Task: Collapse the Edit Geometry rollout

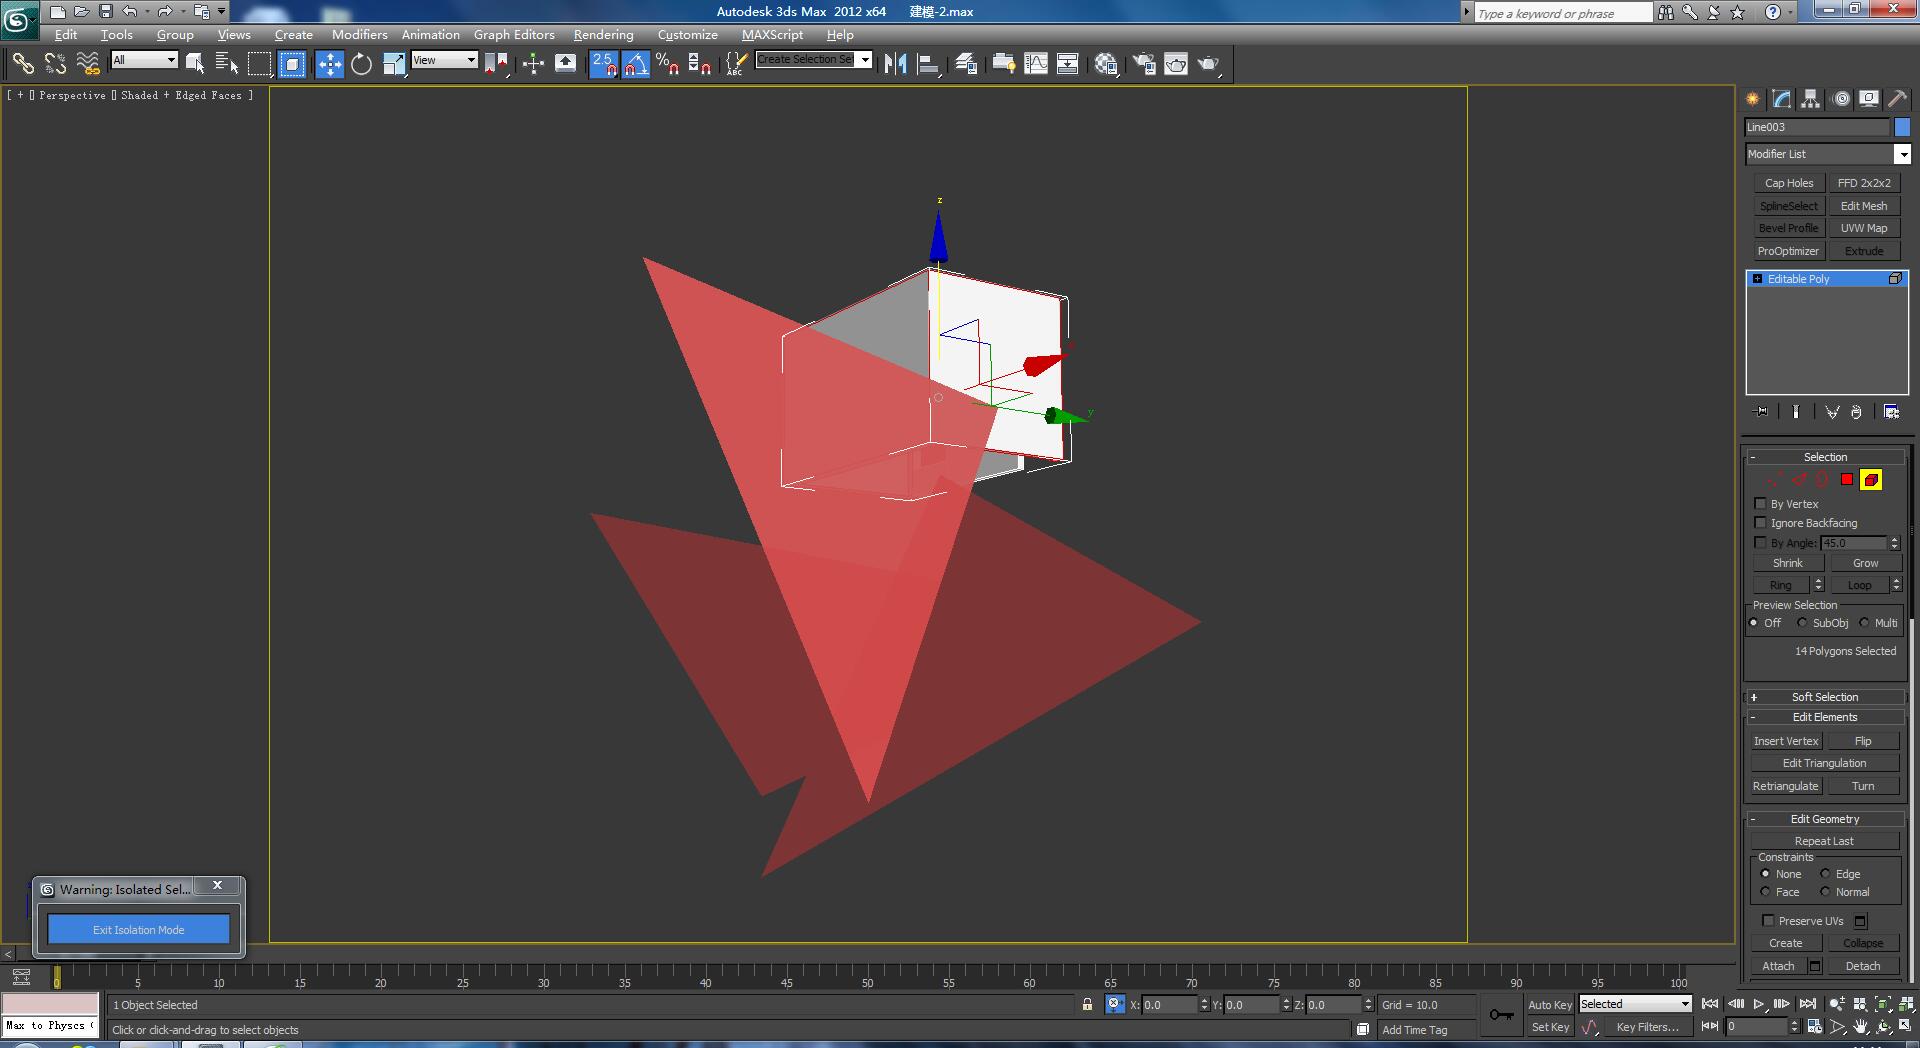Action: (1825, 819)
